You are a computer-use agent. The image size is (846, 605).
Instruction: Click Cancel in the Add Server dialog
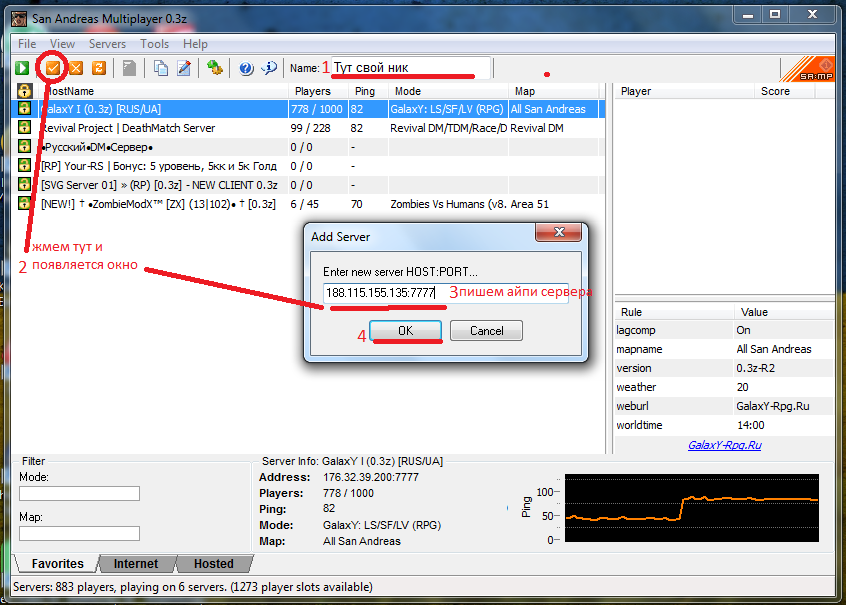[x=486, y=331]
